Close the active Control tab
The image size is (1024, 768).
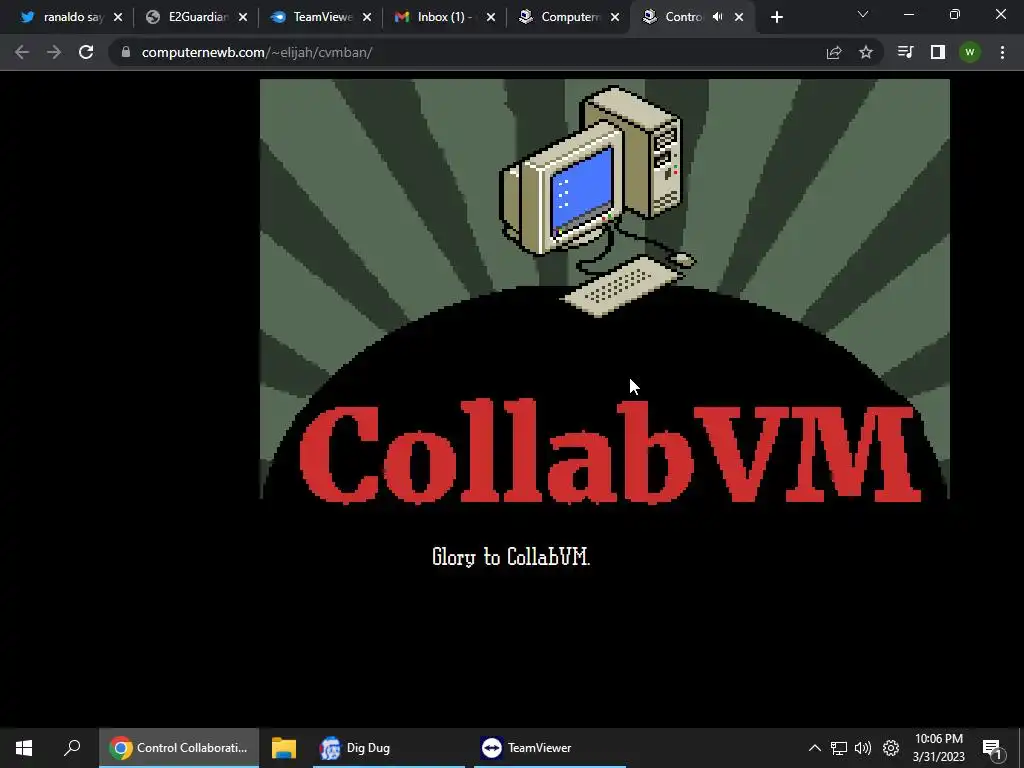tap(739, 18)
